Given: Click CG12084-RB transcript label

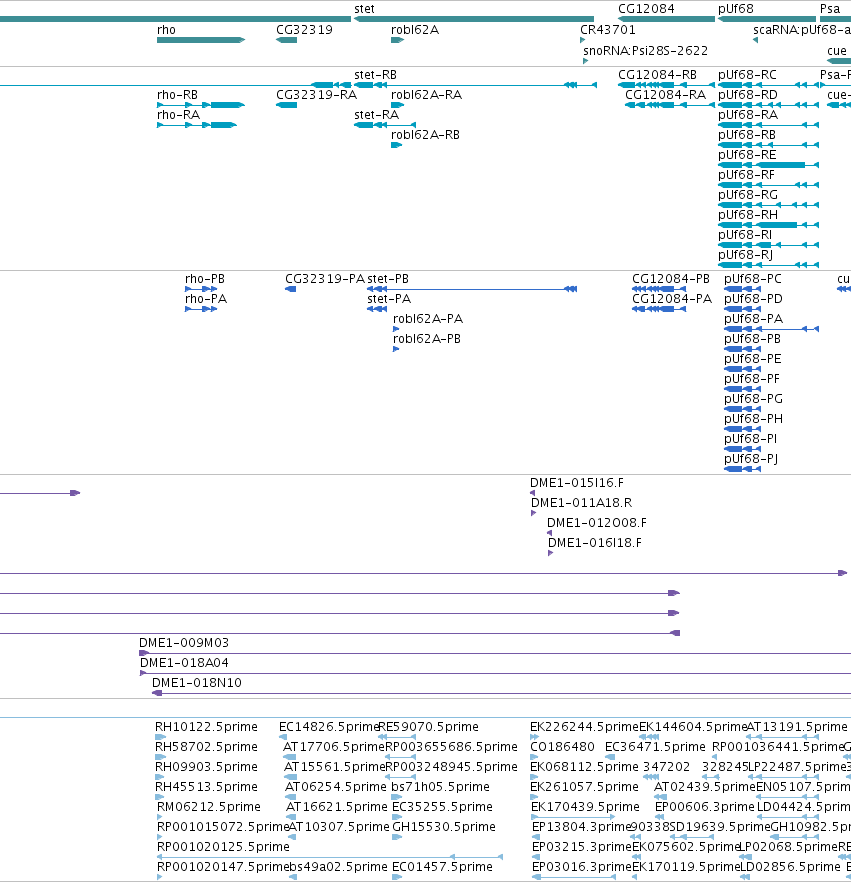Looking at the screenshot, I should (x=657, y=75).
